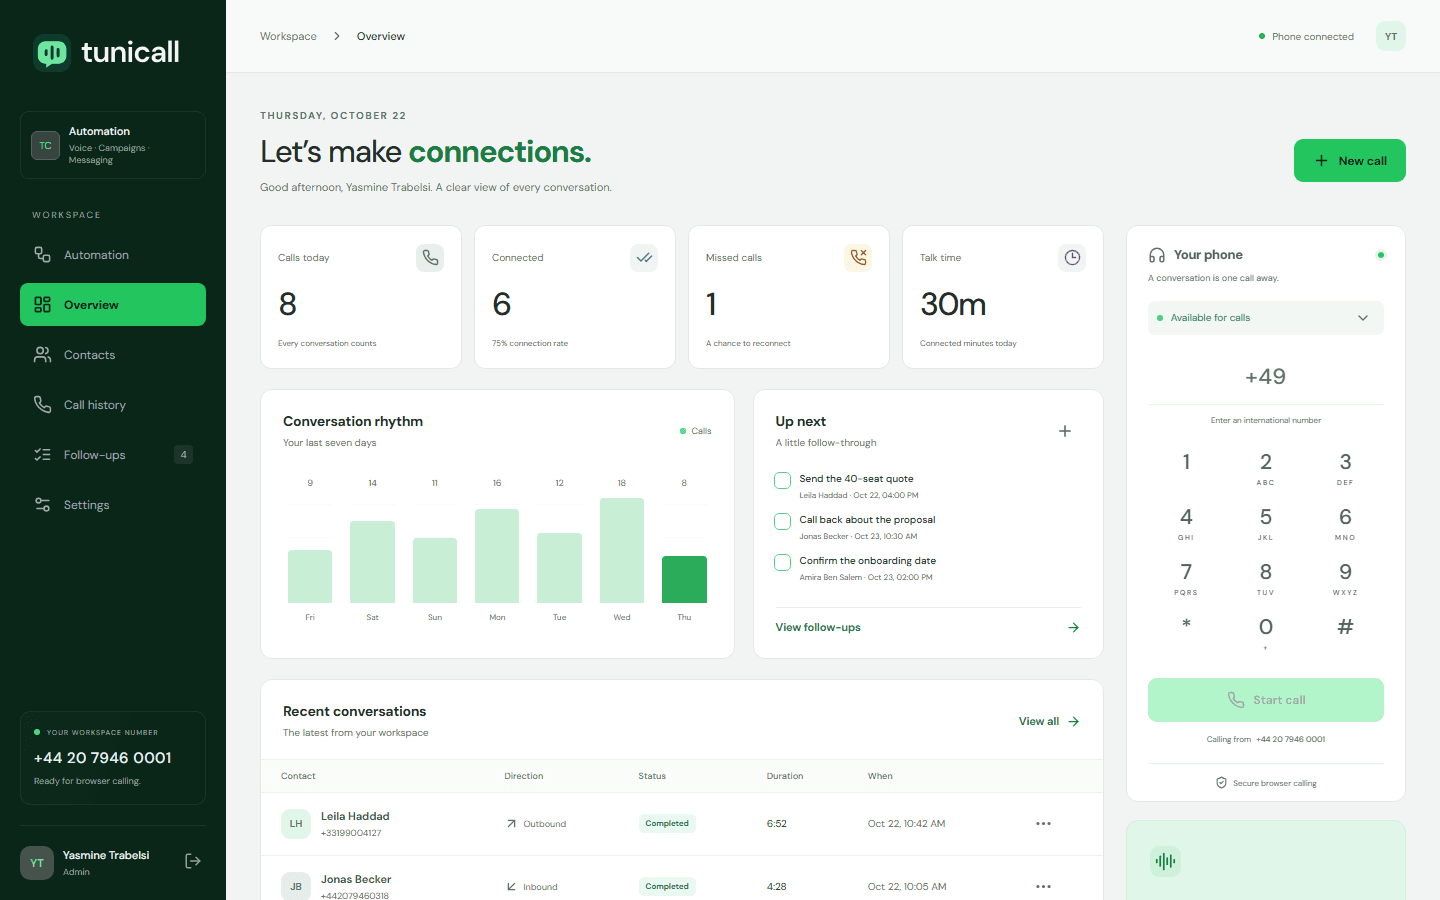Click the headset icon beside Your phone
Viewport: 1440px width, 900px height.
coord(1157,255)
